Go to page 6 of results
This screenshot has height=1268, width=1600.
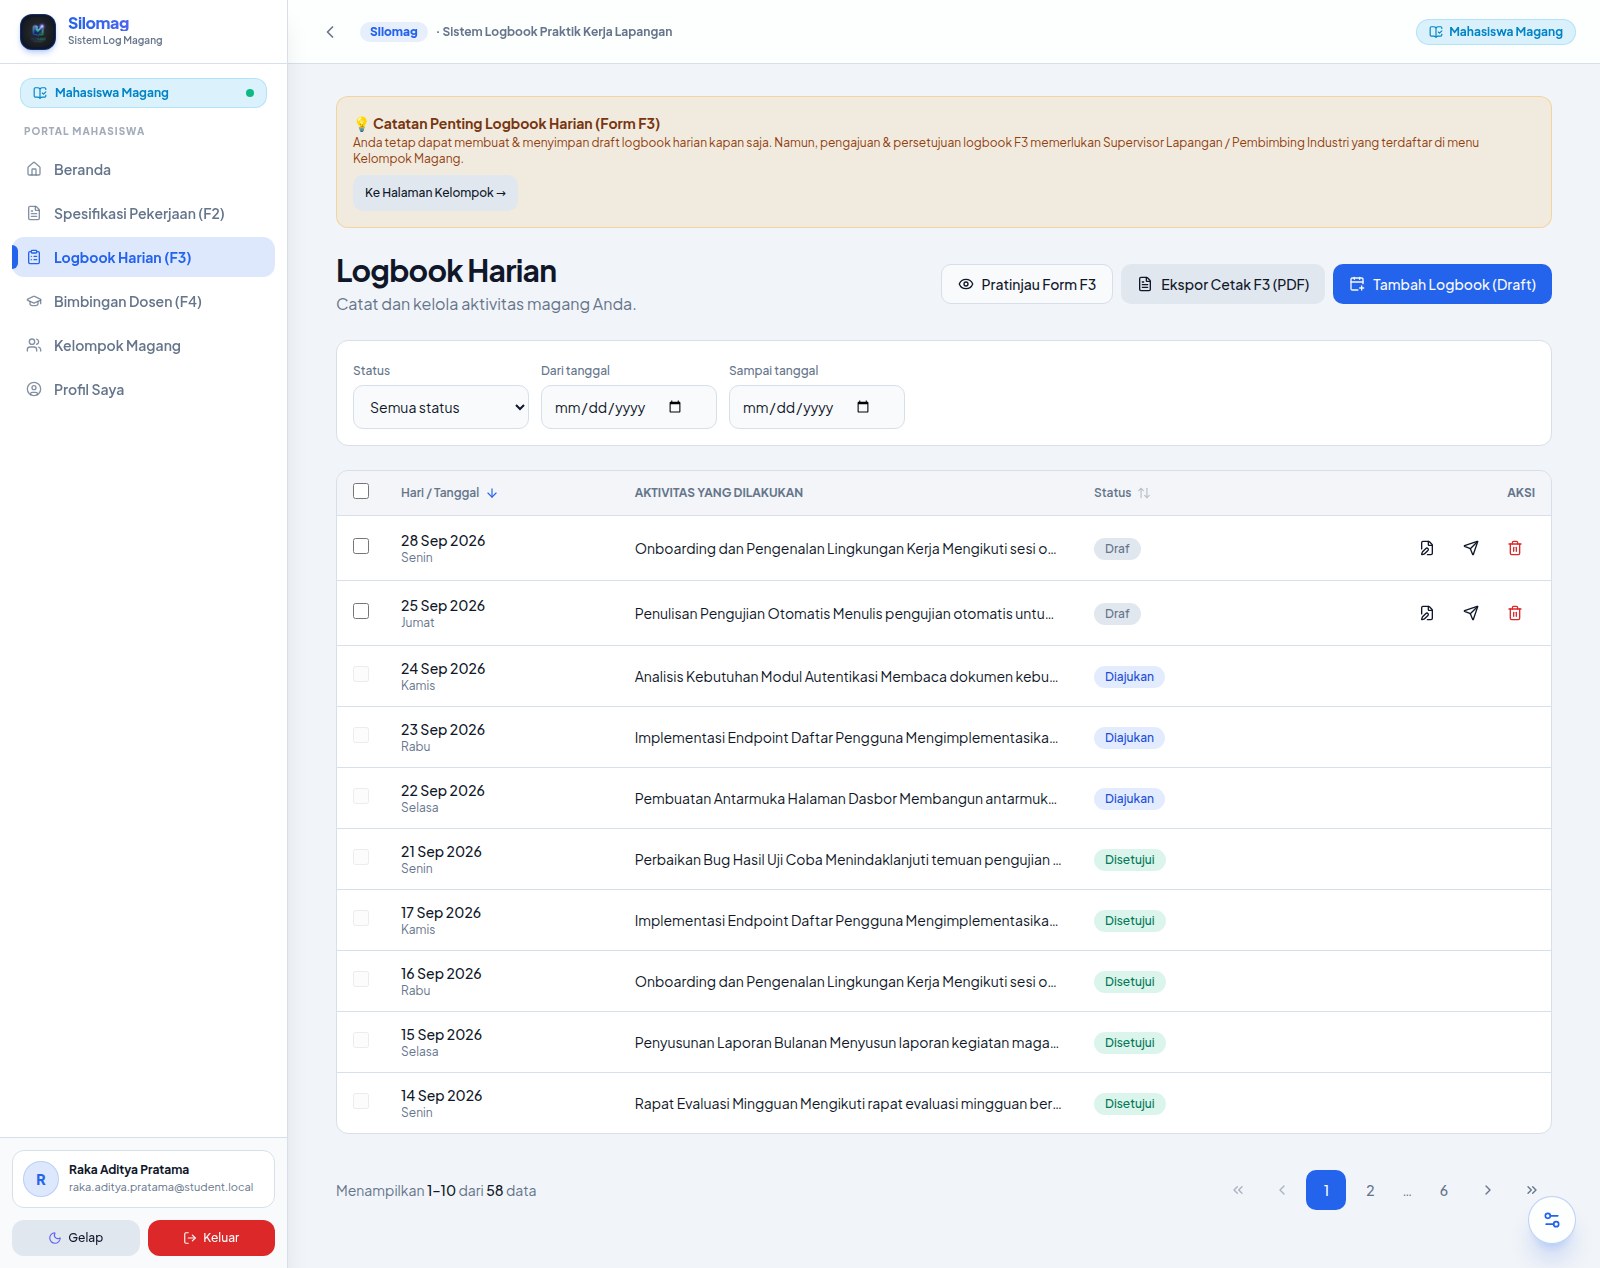click(x=1443, y=1190)
